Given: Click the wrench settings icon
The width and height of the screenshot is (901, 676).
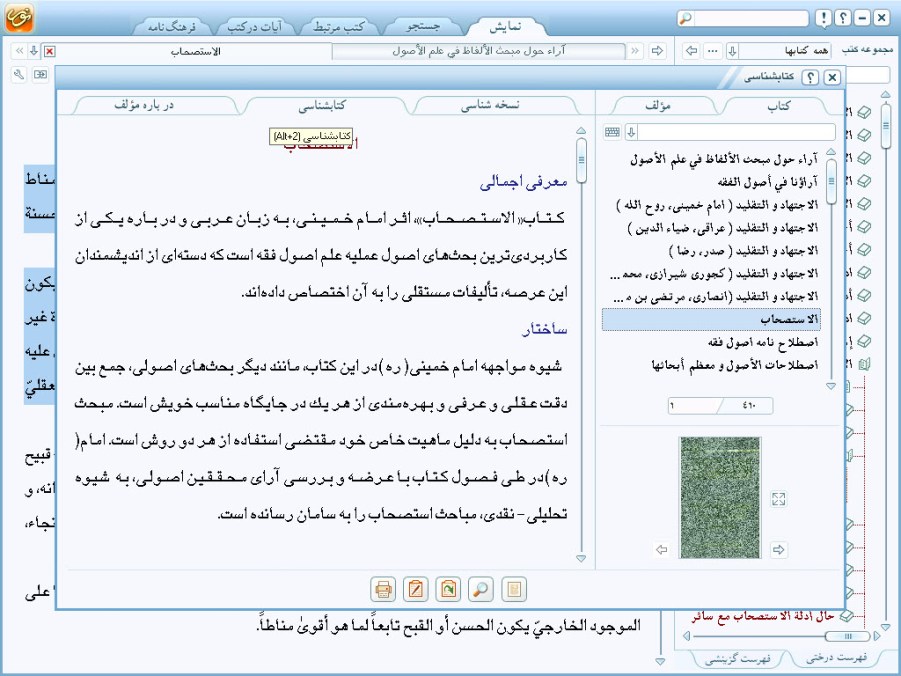Looking at the screenshot, I should click(x=19, y=75).
